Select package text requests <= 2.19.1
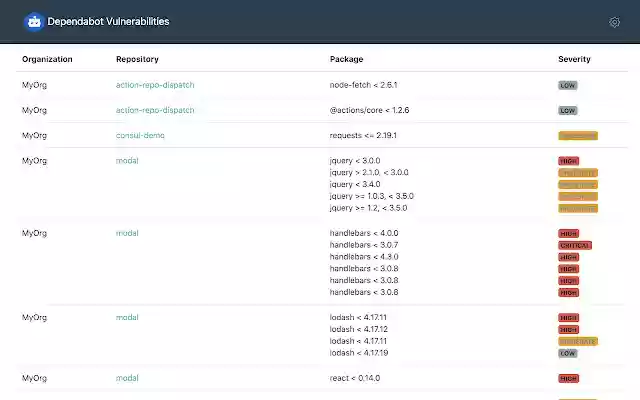Viewport: 640px width, 400px height. [363, 136]
